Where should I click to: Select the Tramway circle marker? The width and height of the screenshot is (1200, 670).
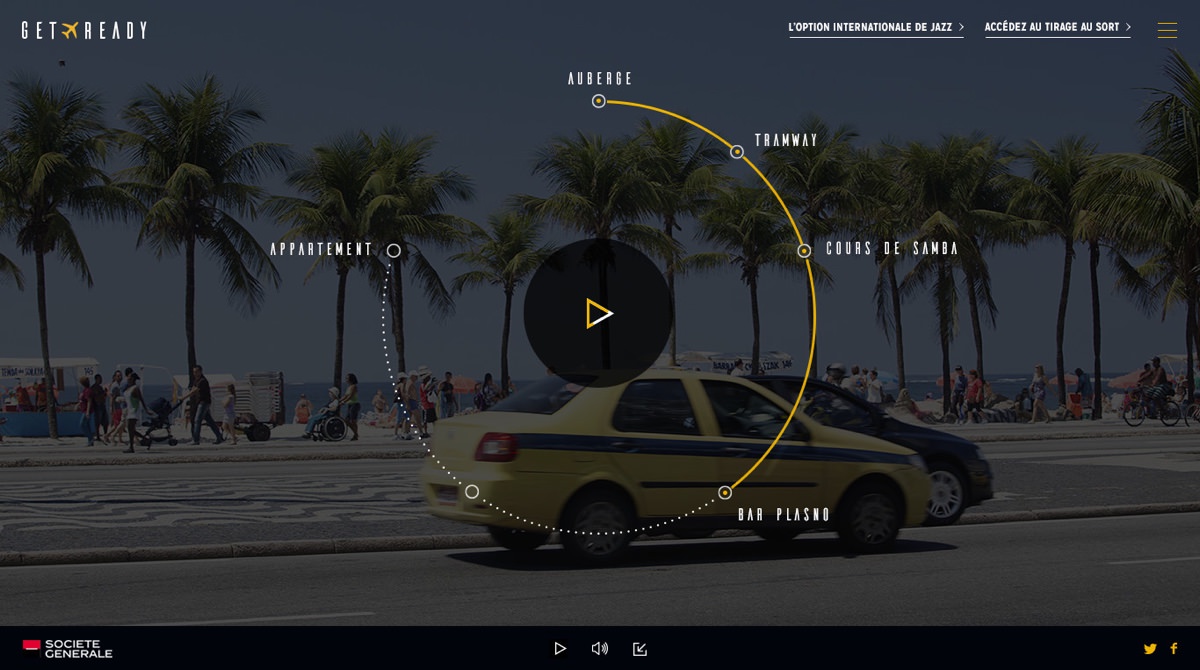[x=737, y=152]
